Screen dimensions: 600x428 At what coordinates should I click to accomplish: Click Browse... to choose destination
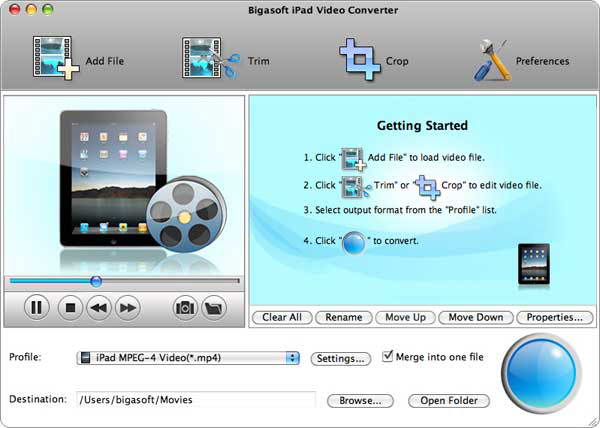(x=360, y=401)
